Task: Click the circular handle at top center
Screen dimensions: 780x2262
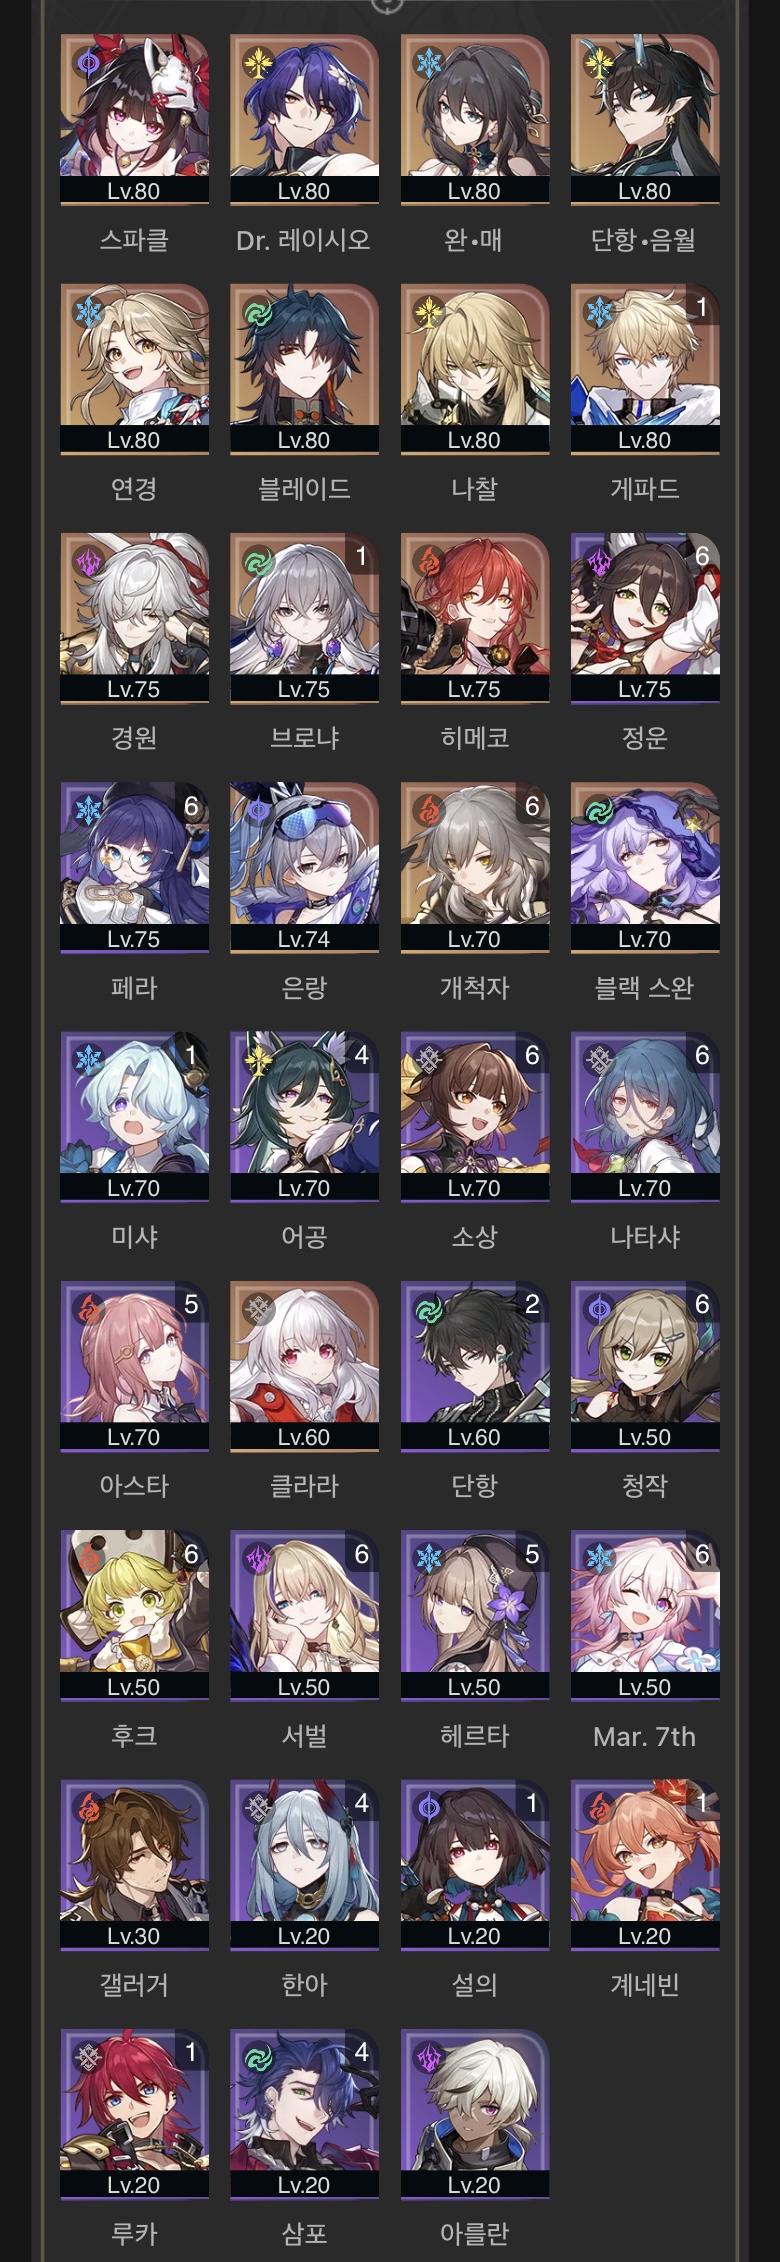Action: click(x=388, y=5)
